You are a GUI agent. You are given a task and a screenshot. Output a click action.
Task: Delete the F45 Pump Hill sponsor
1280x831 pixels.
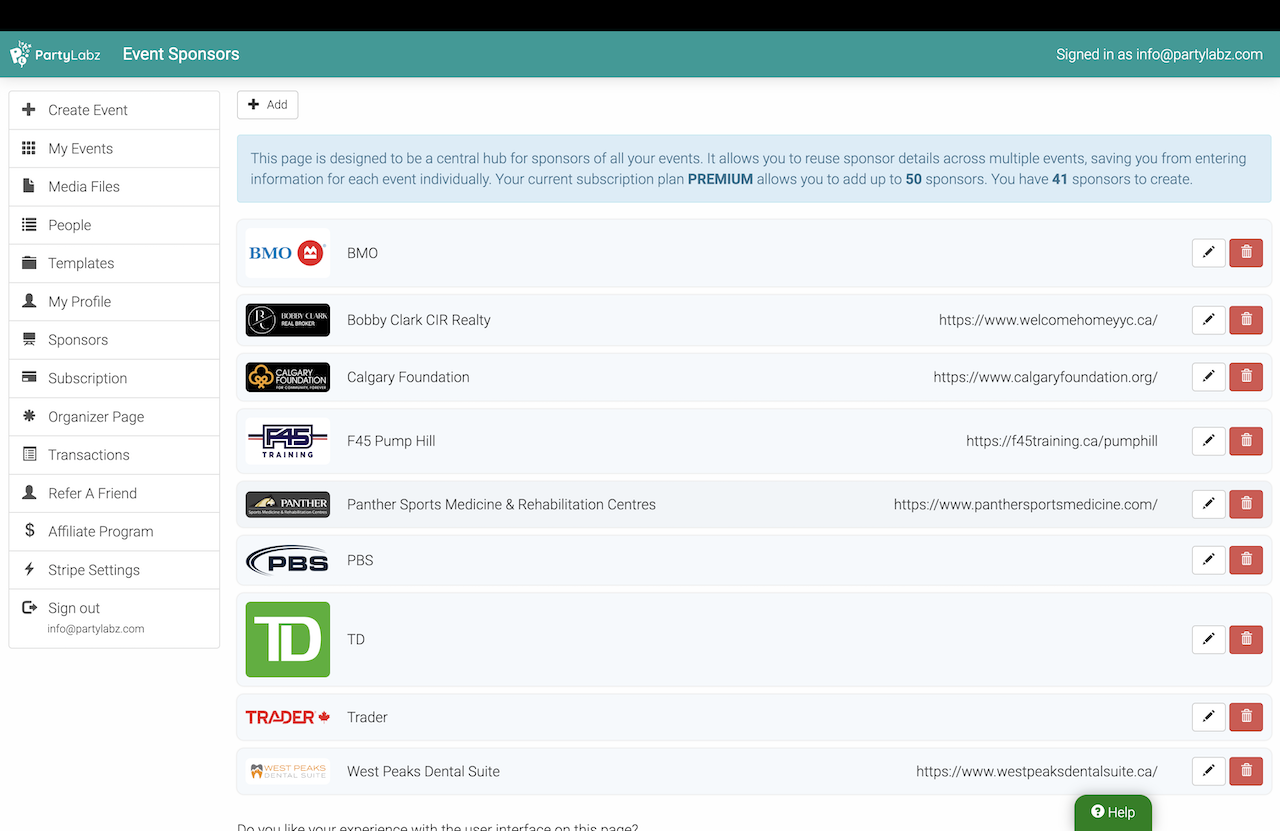click(1246, 441)
